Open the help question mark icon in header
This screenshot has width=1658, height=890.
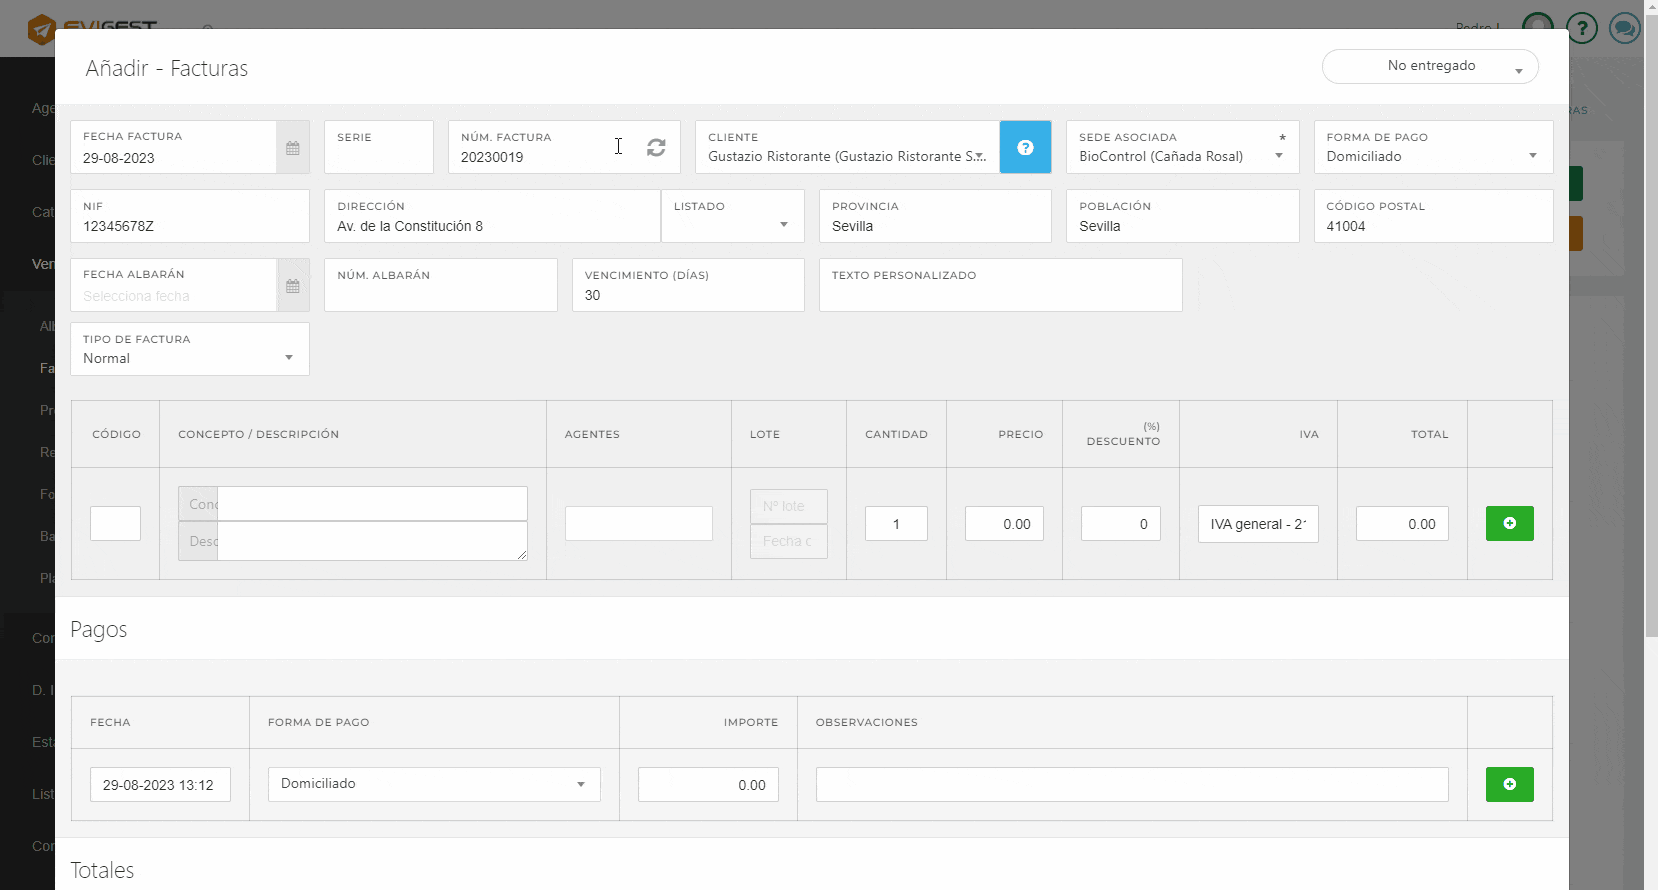(1581, 28)
